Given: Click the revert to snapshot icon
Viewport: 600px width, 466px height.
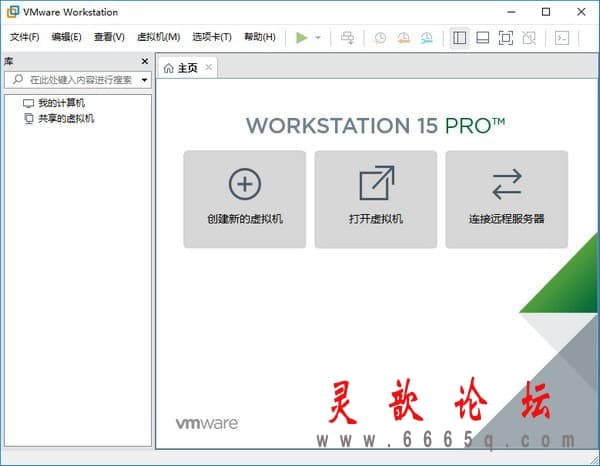Looking at the screenshot, I should (x=403, y=37).
